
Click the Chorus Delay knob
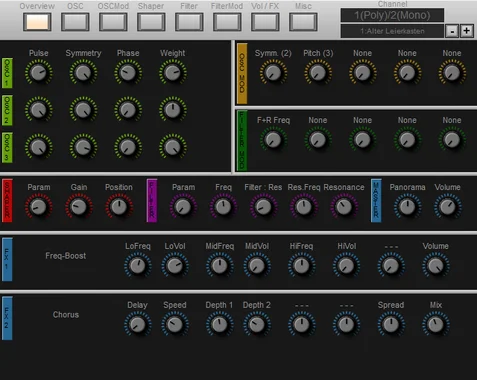pos(138,325)
